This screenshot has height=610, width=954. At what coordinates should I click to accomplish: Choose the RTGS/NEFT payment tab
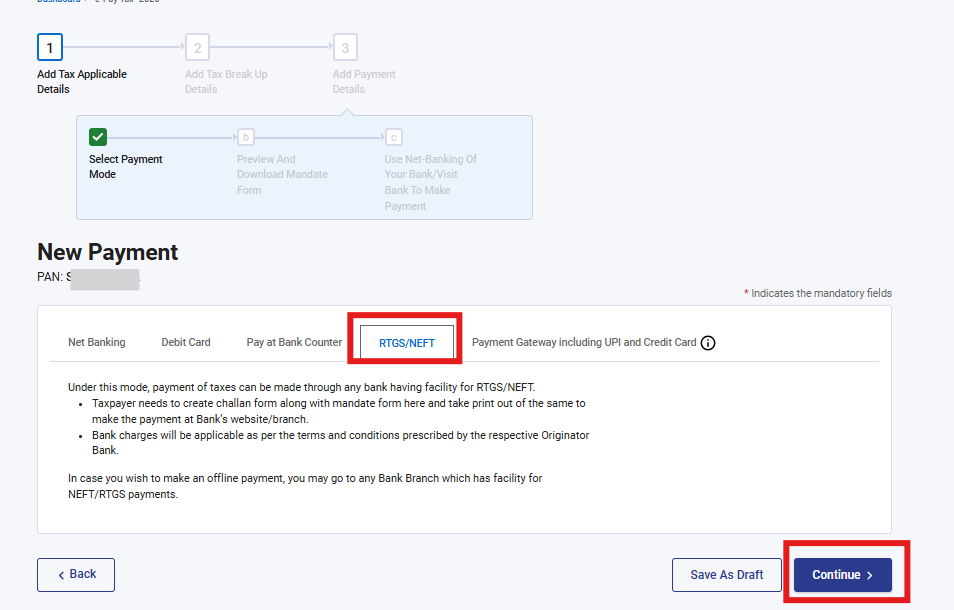(x=406, y=342)
